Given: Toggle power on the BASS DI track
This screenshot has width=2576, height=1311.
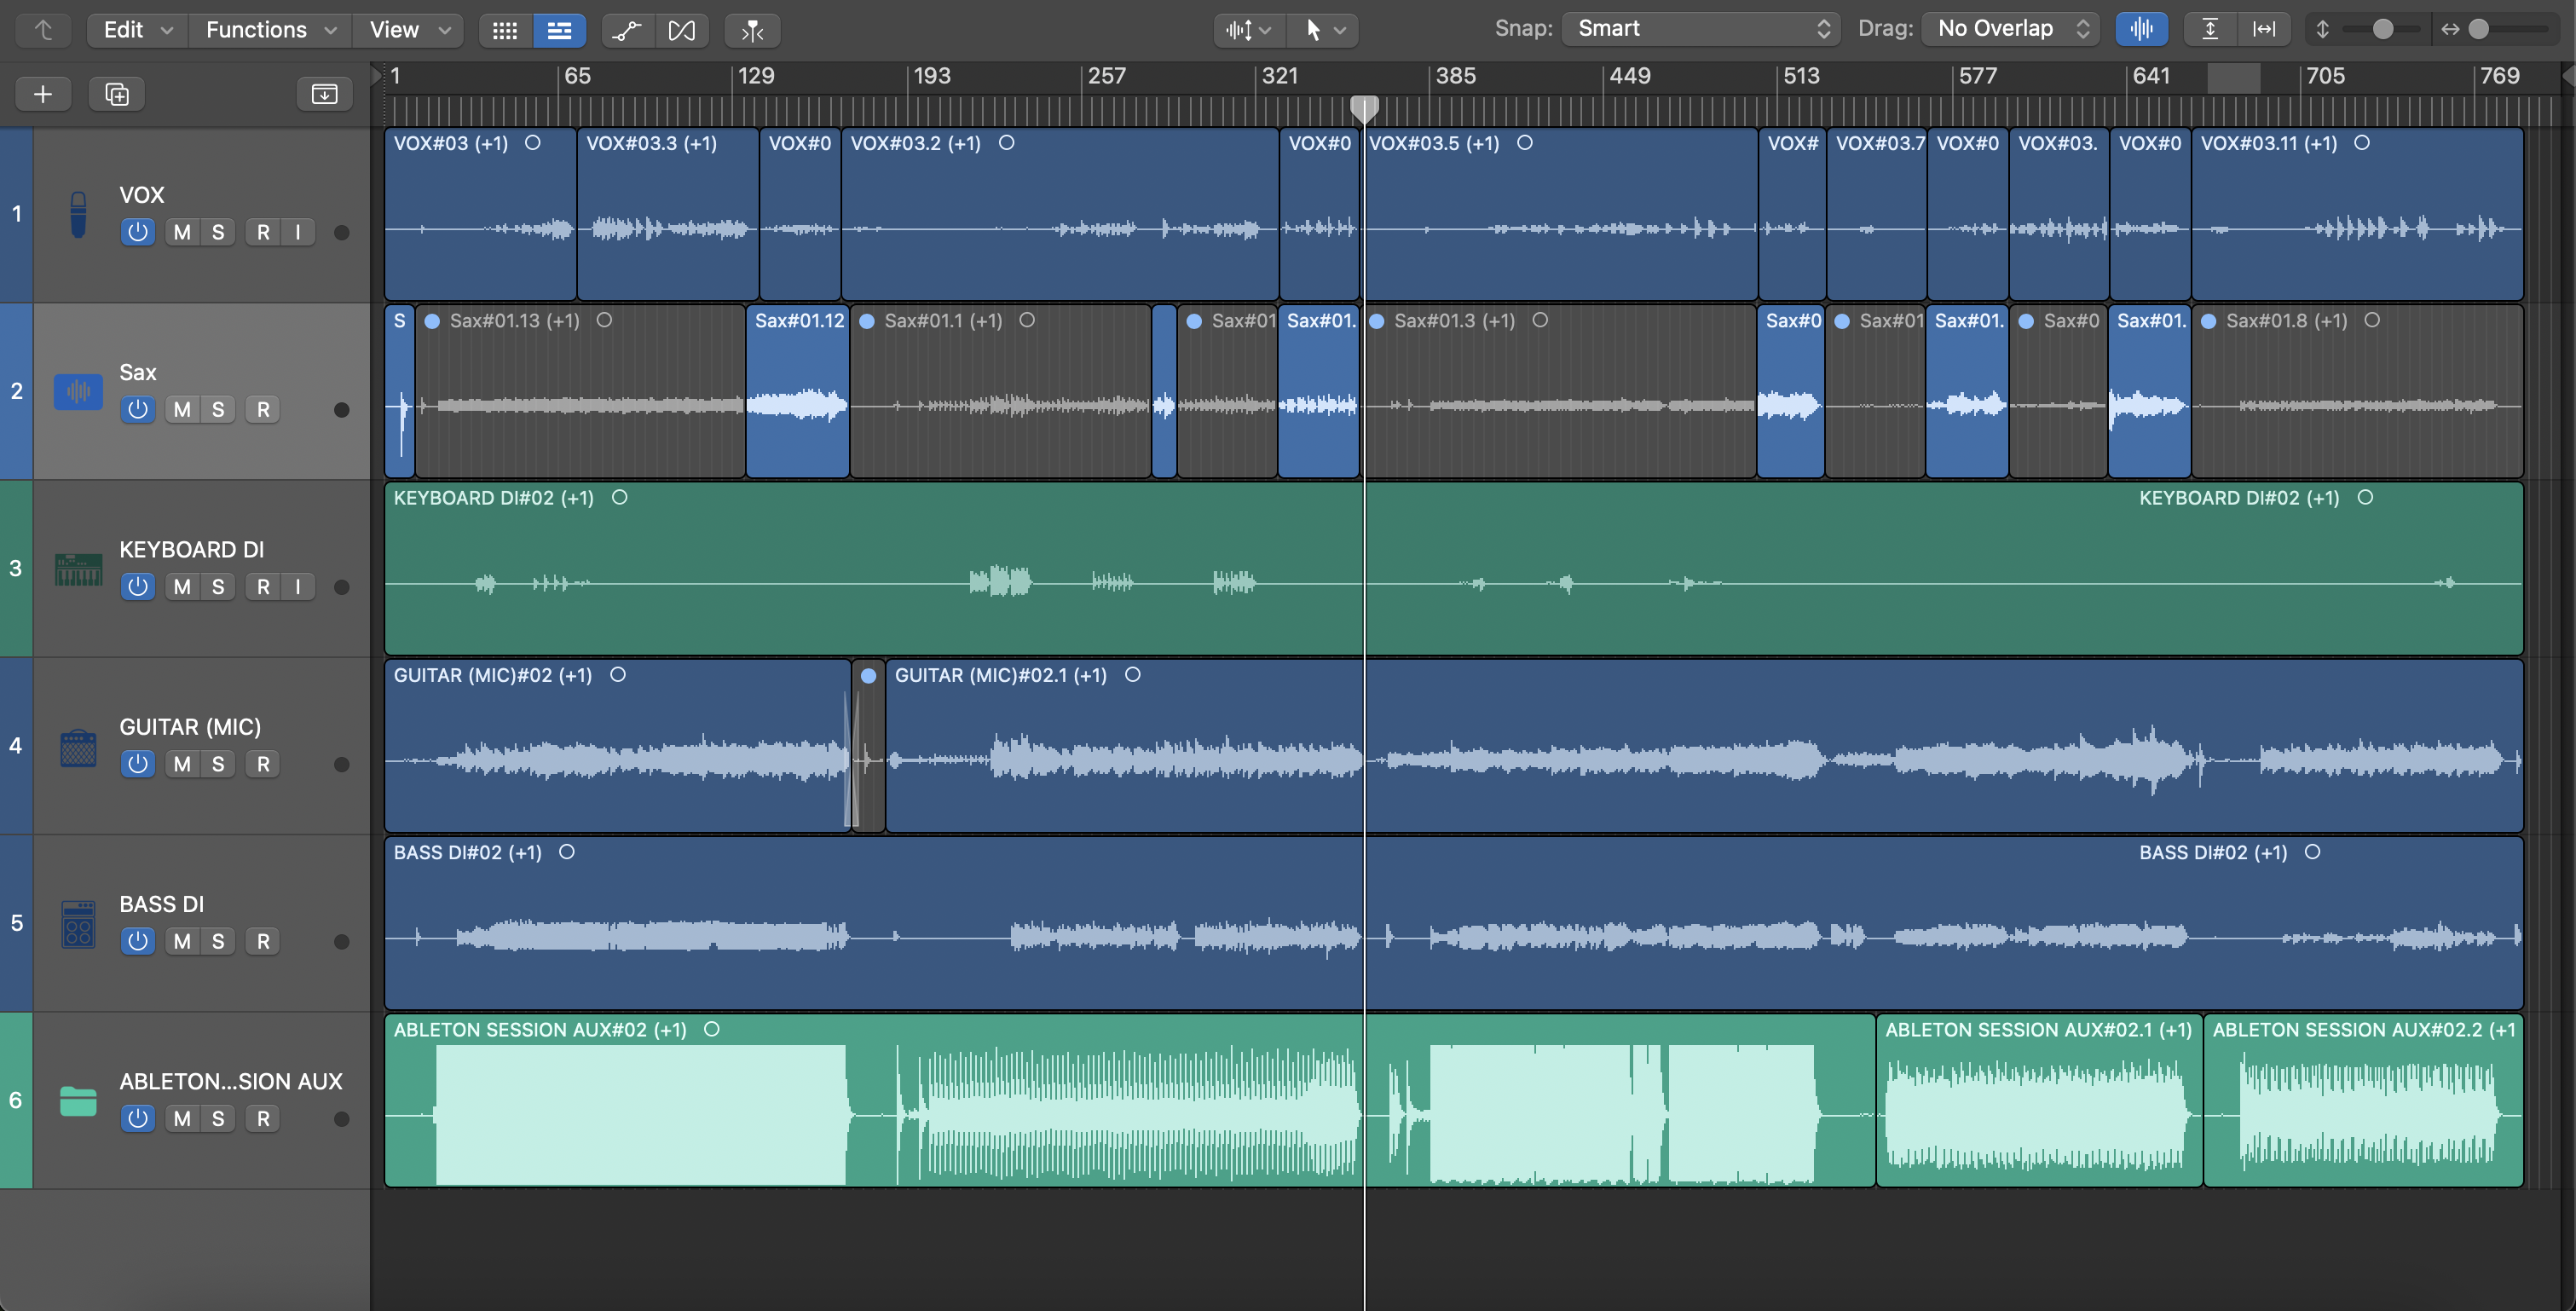Looking at the screenshot, I should (x=138, y=941).
